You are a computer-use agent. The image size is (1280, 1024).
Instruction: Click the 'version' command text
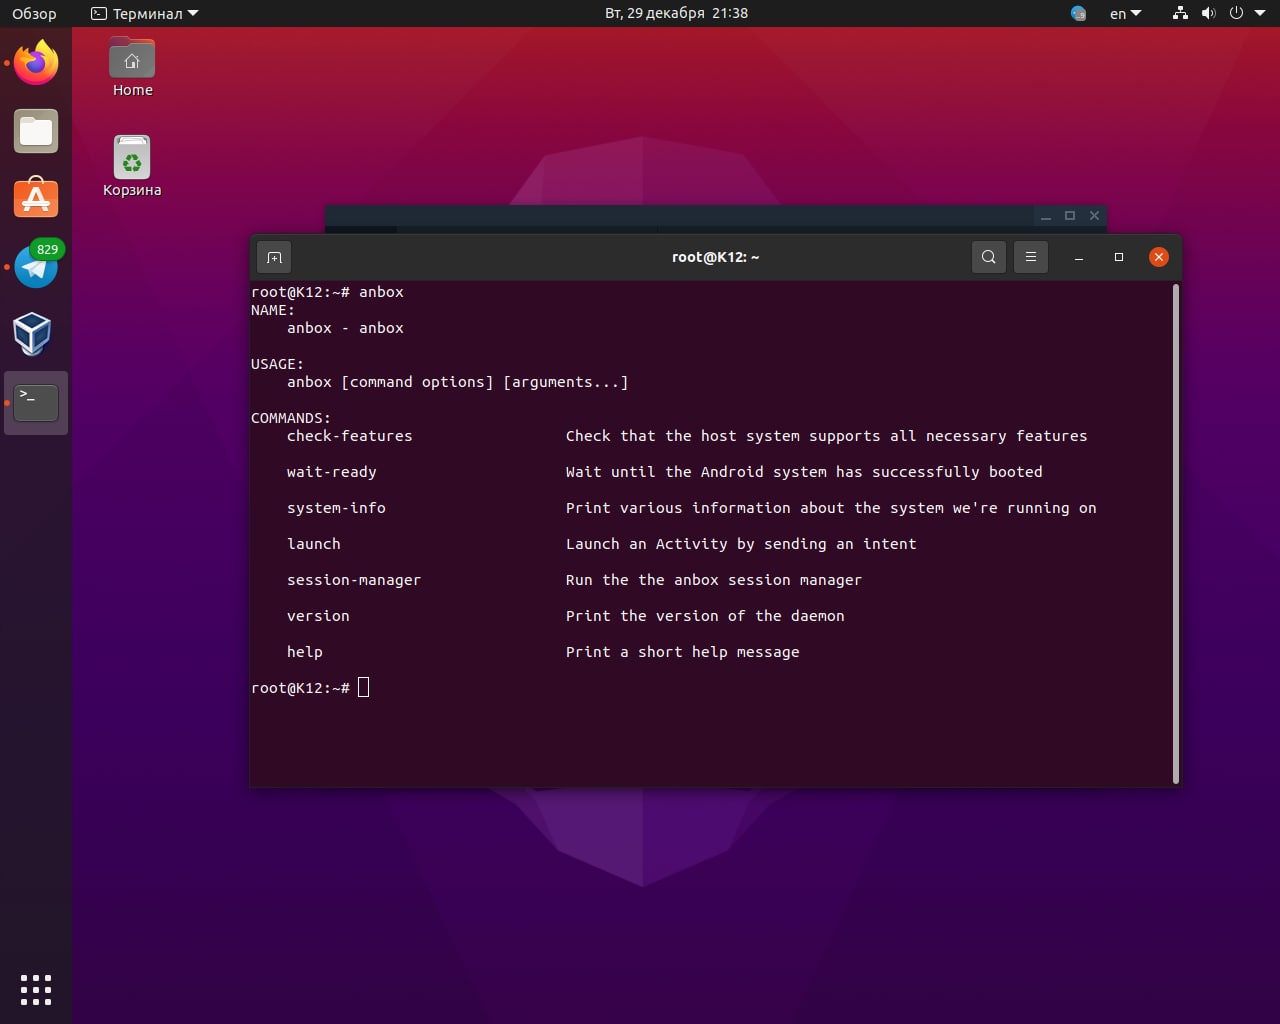(x=318, y=616)
